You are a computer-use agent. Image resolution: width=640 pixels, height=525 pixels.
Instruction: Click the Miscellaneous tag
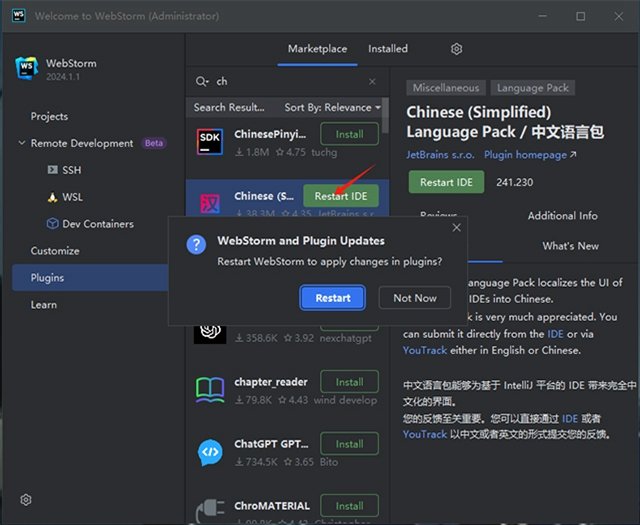(446, 88)
